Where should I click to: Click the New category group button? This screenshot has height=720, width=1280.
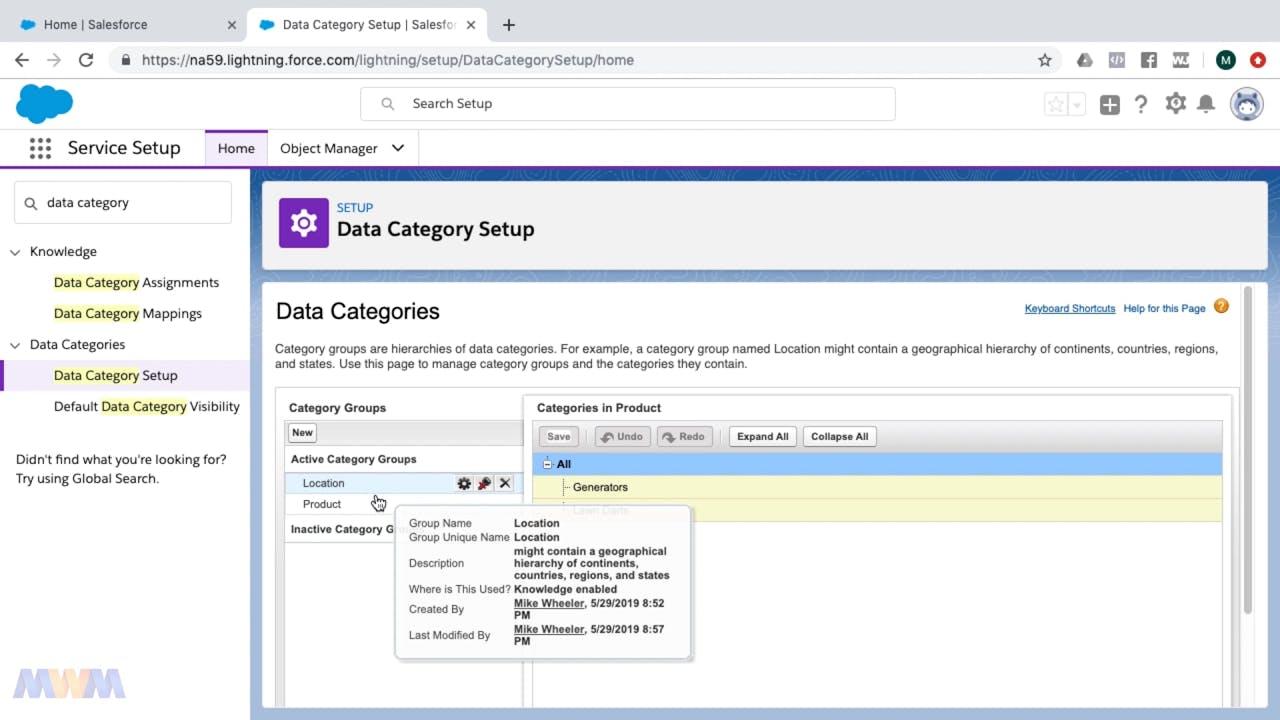coord(302,433)
